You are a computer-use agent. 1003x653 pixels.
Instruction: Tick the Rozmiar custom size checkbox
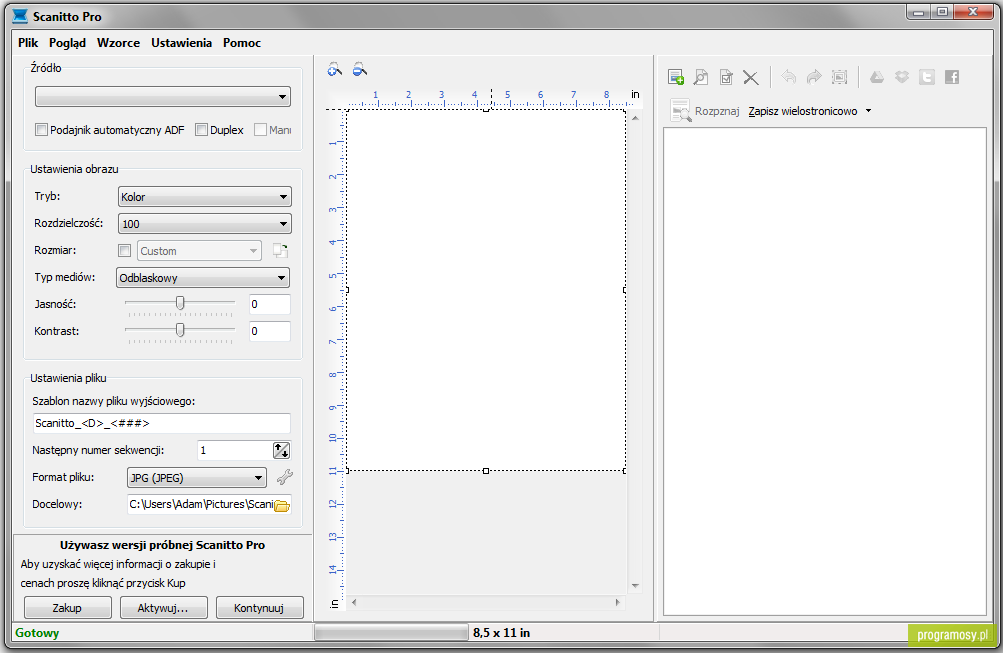click(125, 251)
